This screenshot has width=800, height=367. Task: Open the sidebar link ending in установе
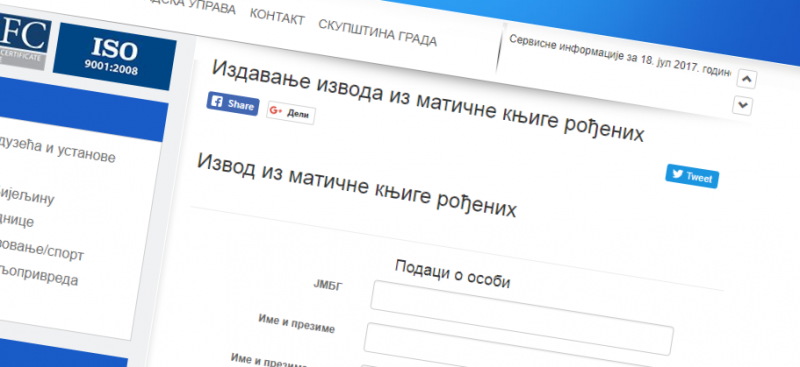pos(57,149)
